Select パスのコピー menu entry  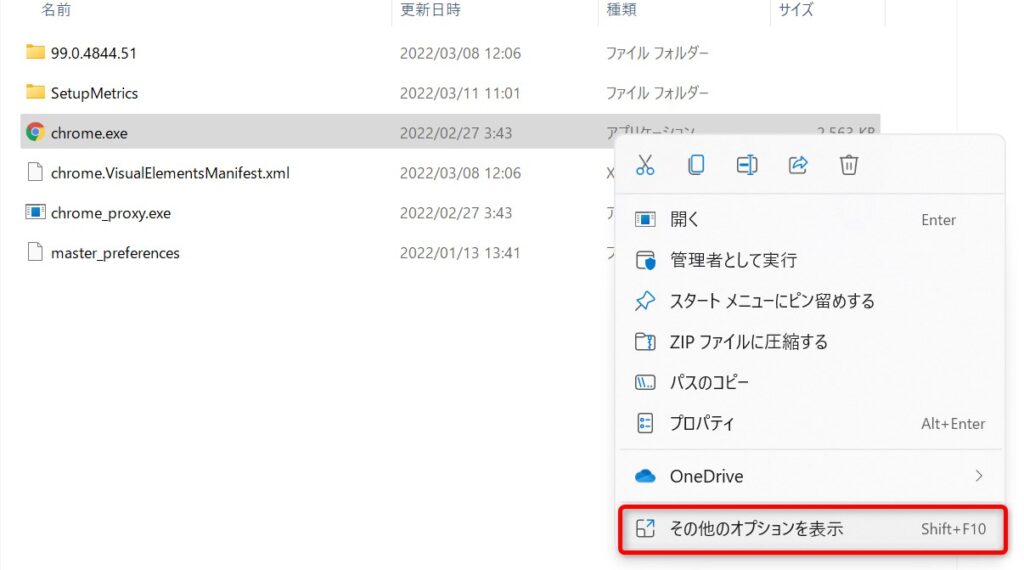(708, 382)
